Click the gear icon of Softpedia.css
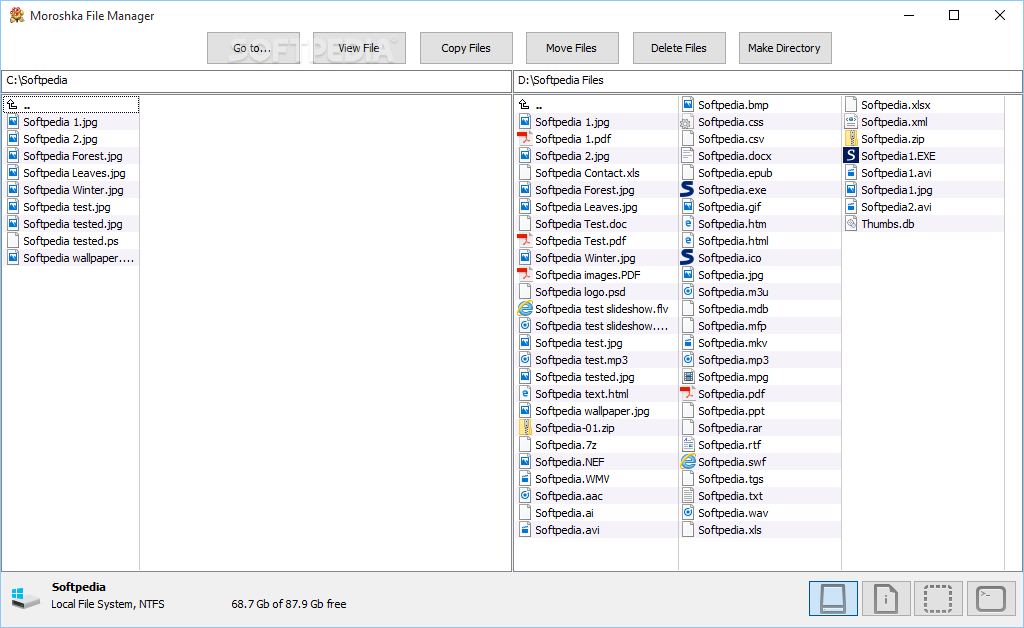 [x=686, y=122]
